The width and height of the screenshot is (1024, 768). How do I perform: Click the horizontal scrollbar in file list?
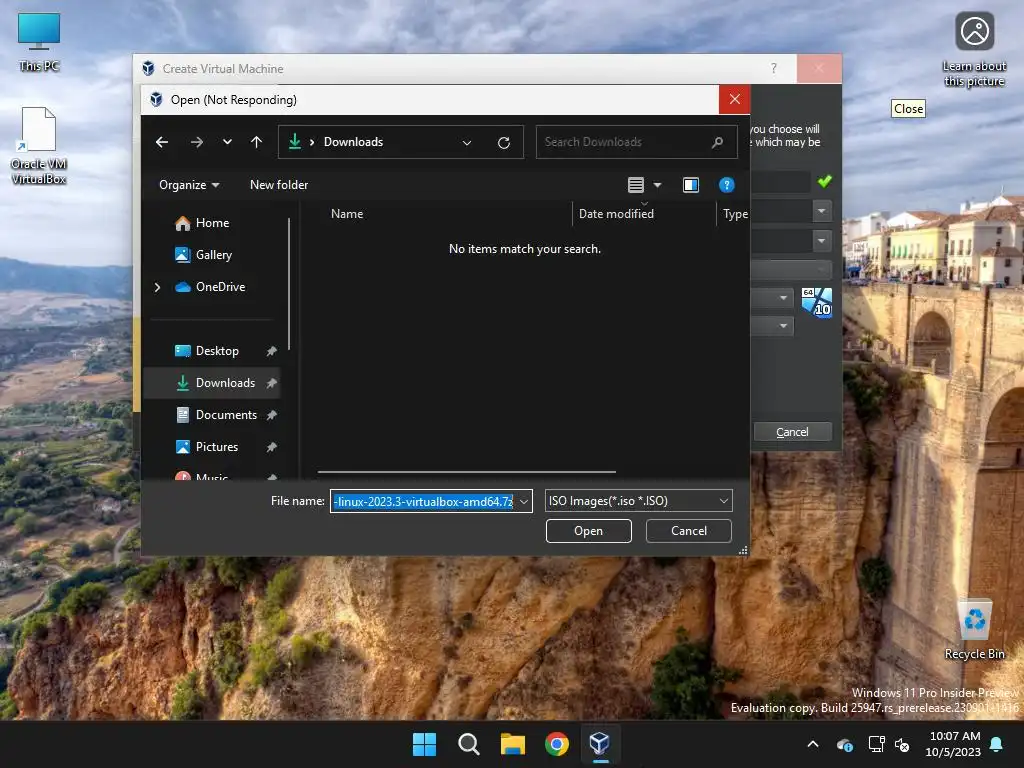pos(466,472)
